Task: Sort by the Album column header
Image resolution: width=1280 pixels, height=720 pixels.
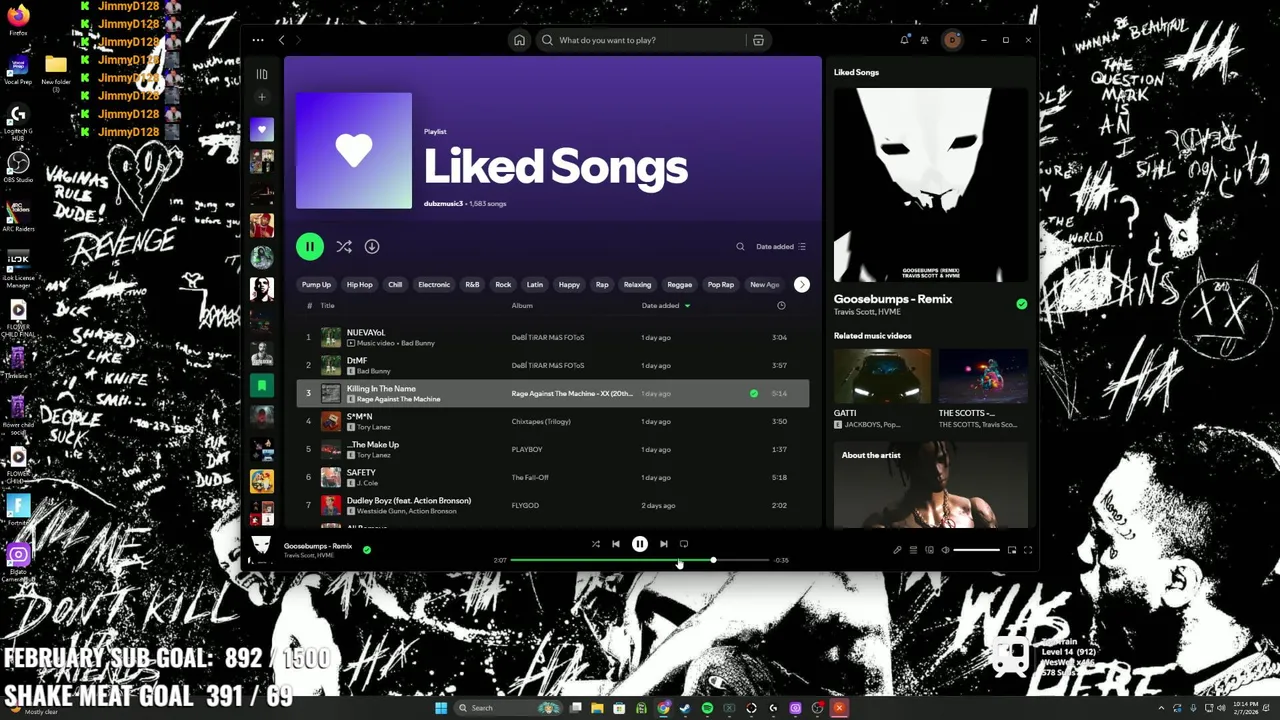Action: (522, 306)
